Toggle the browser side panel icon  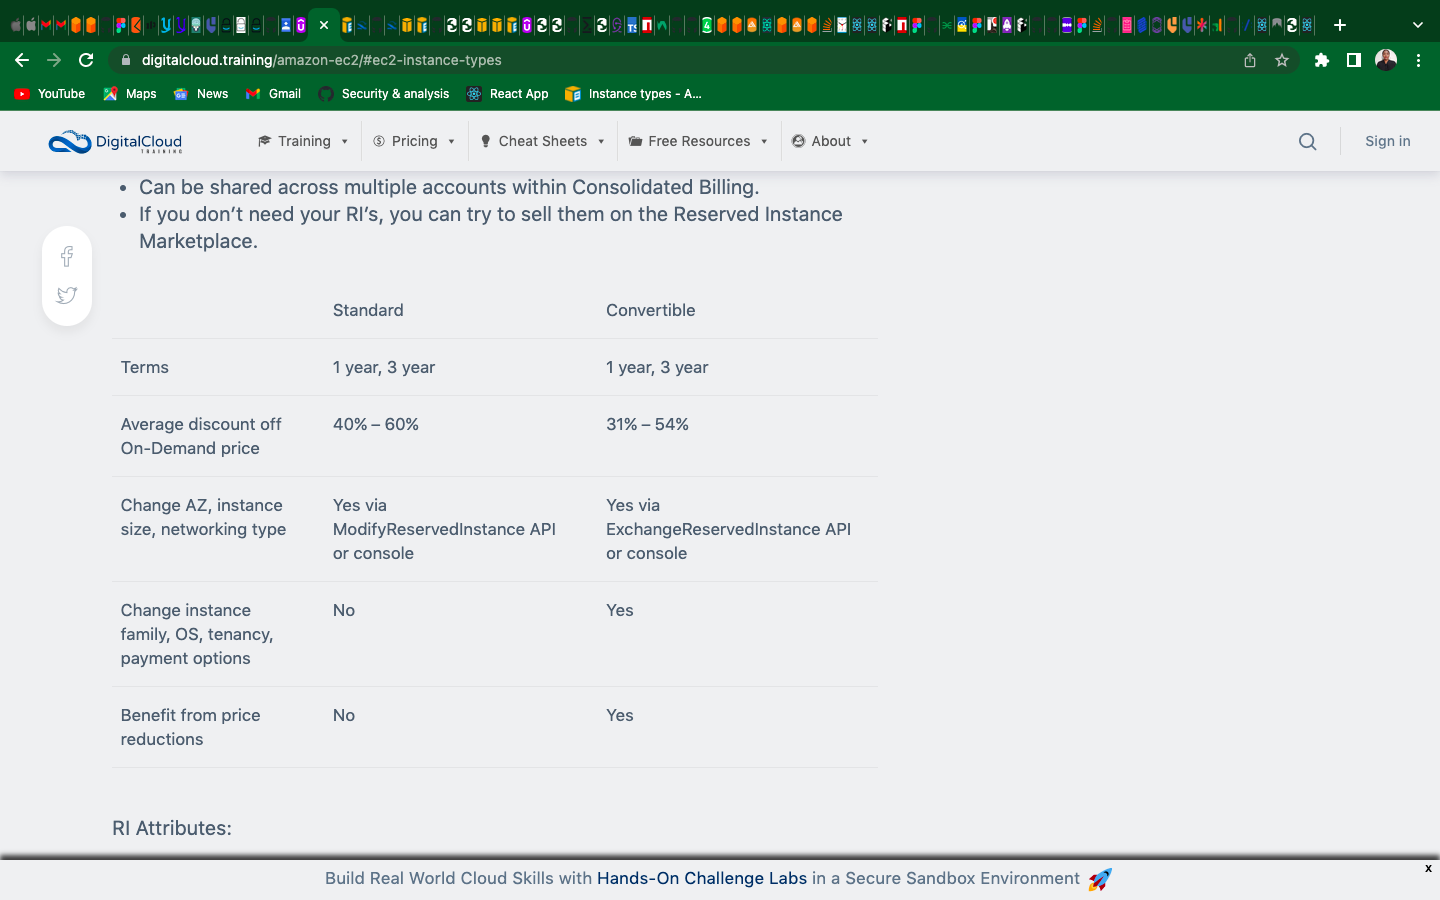(1354, 60)
